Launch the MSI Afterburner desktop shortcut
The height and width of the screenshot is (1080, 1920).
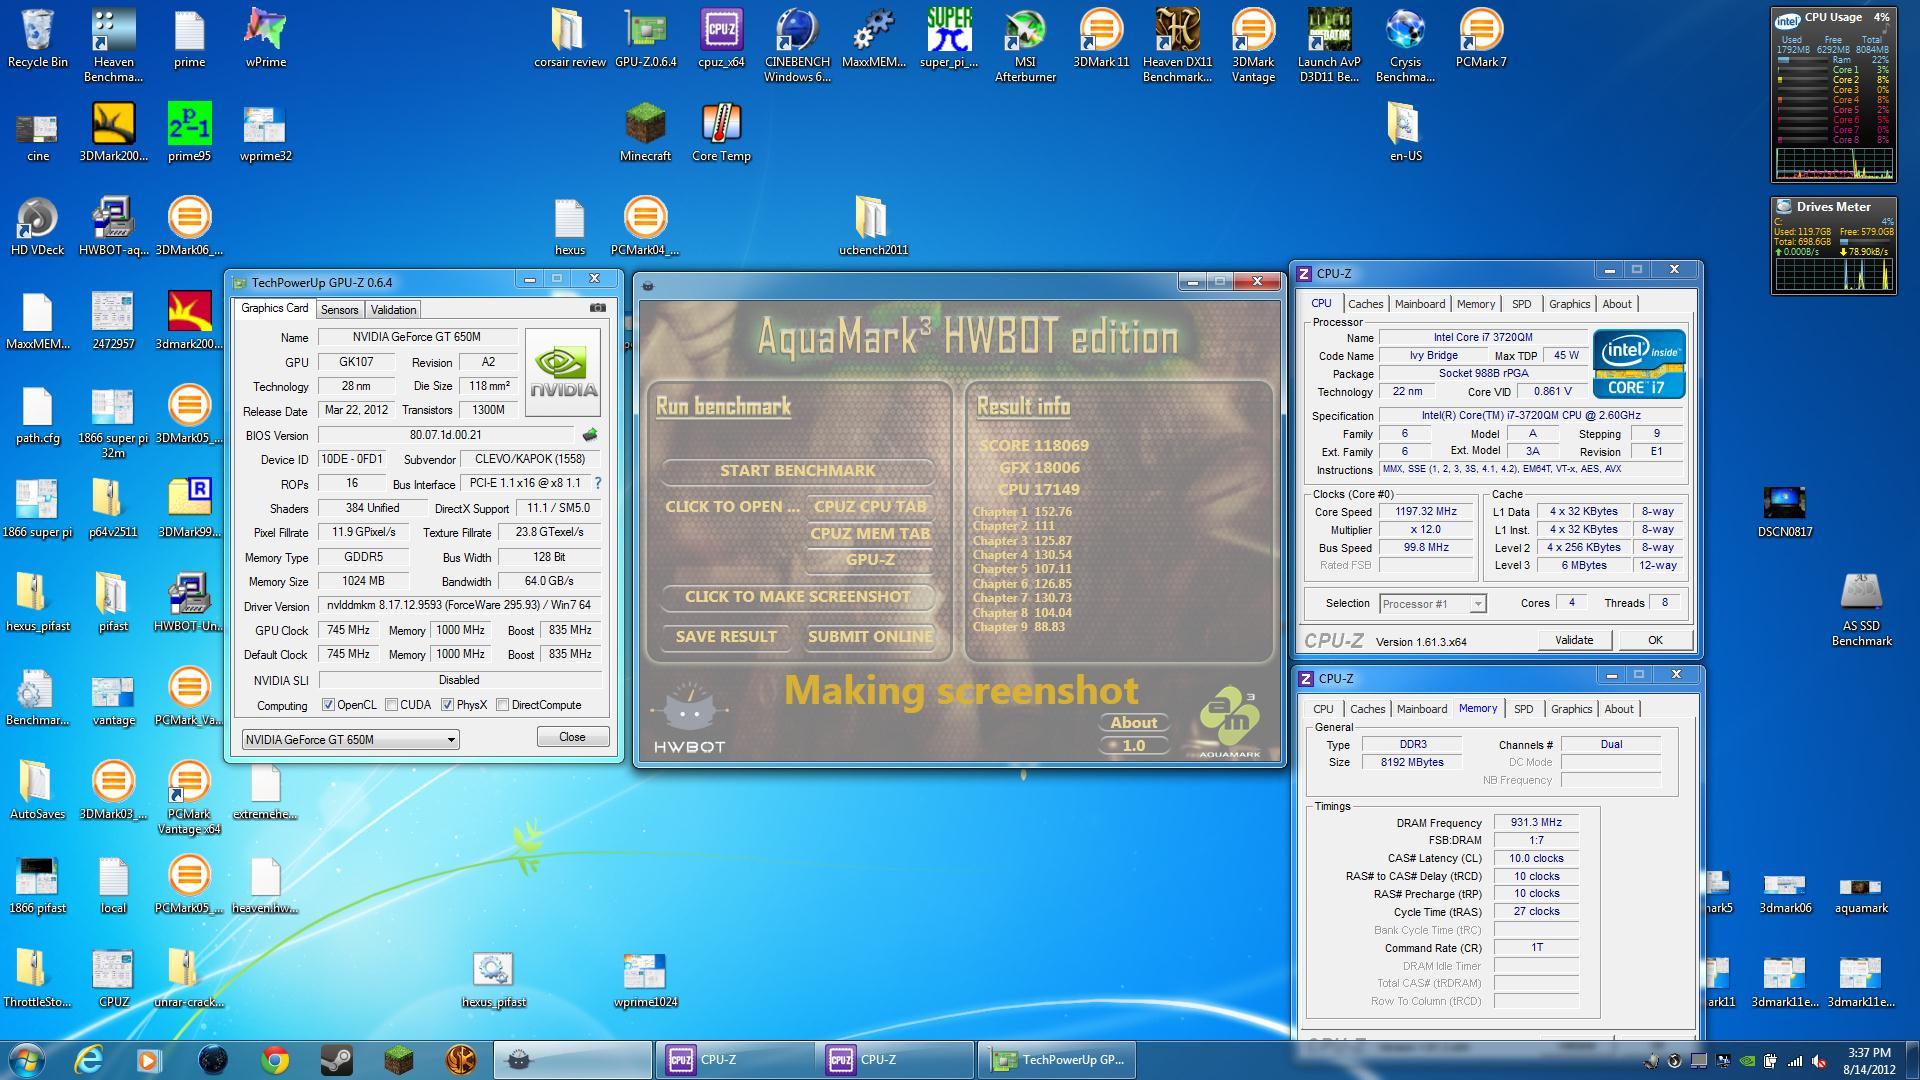pos(1025,45)
